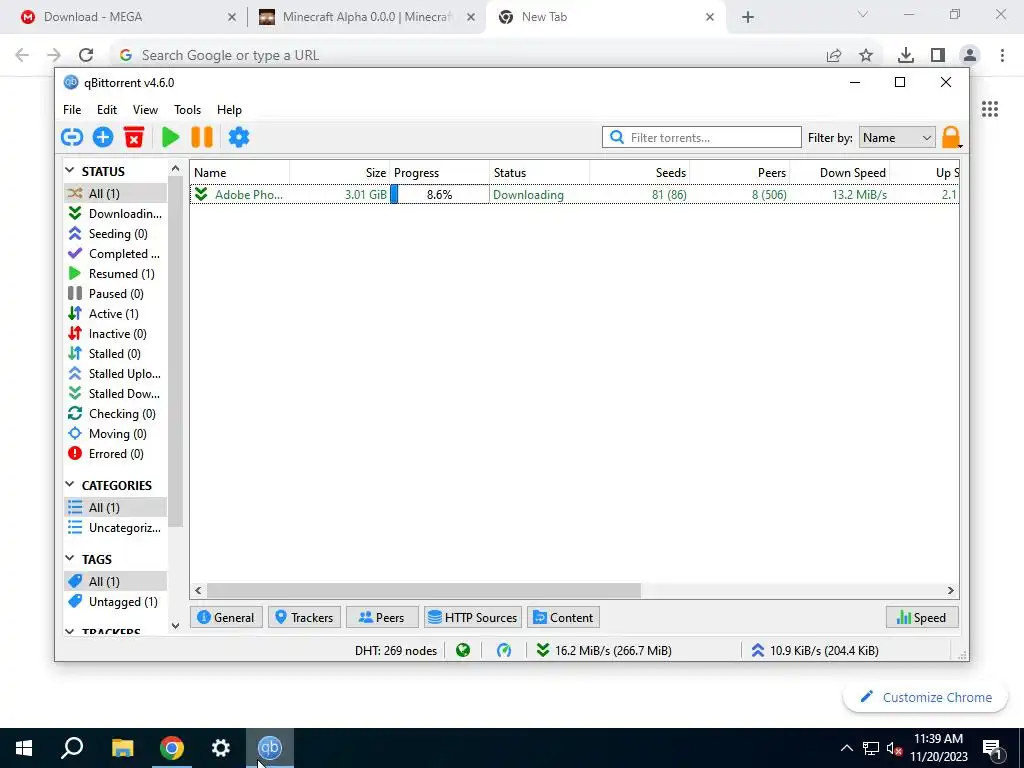The width and height of the screenshot is (1024, 768).
Task: Switch to the General tab
Action: click(226, 617)
